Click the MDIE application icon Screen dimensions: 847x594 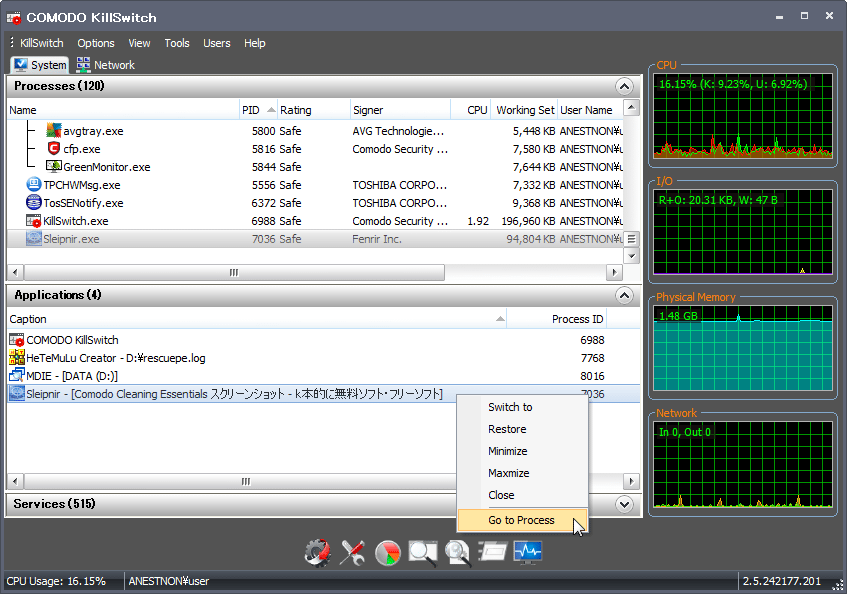pyautogui.click(x=17, y=375)
